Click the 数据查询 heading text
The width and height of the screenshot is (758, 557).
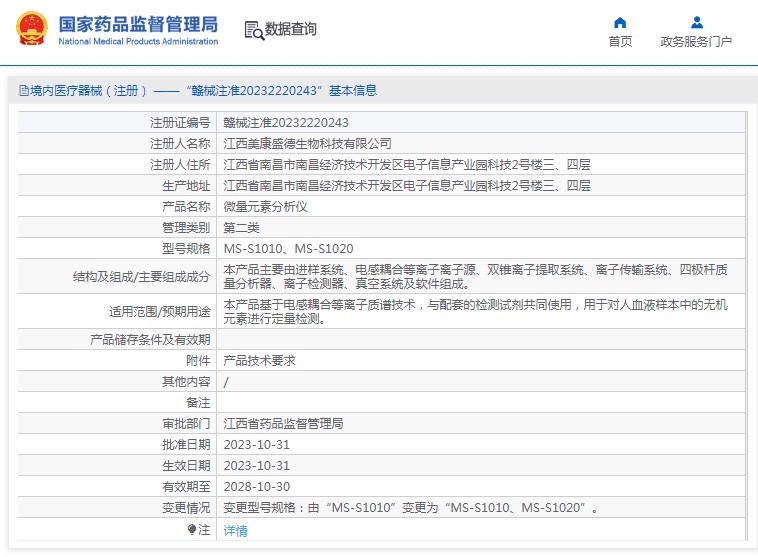click(x=290, y=30)
